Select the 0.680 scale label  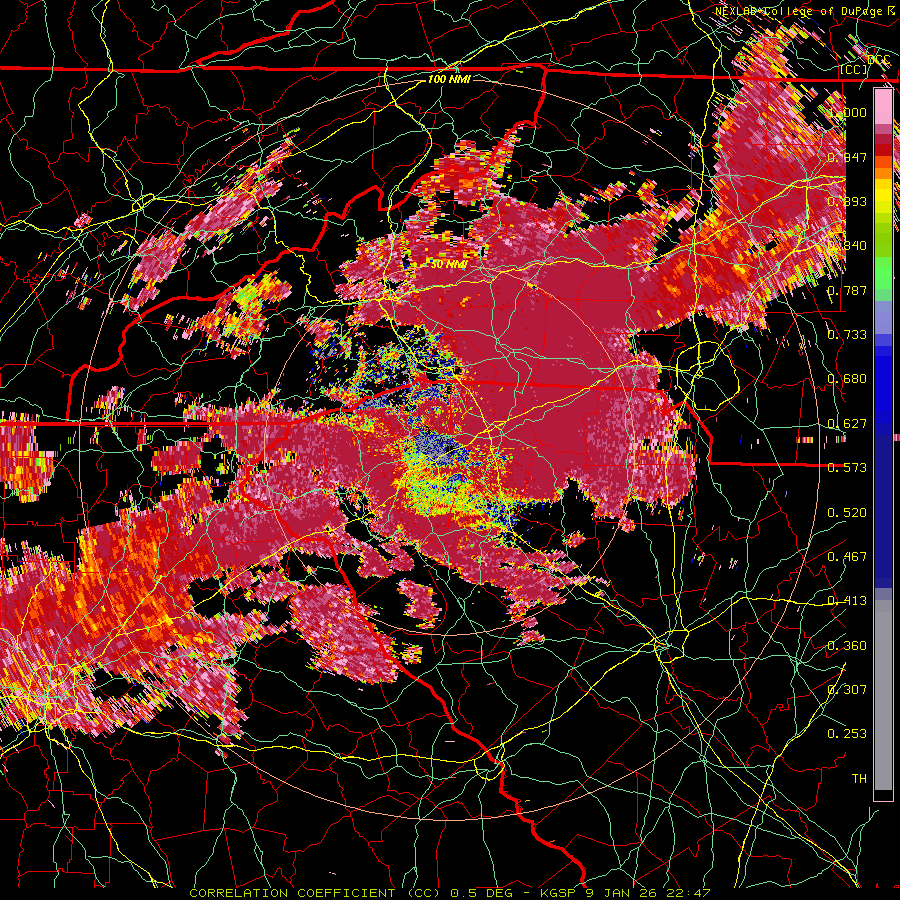point(847,379)
